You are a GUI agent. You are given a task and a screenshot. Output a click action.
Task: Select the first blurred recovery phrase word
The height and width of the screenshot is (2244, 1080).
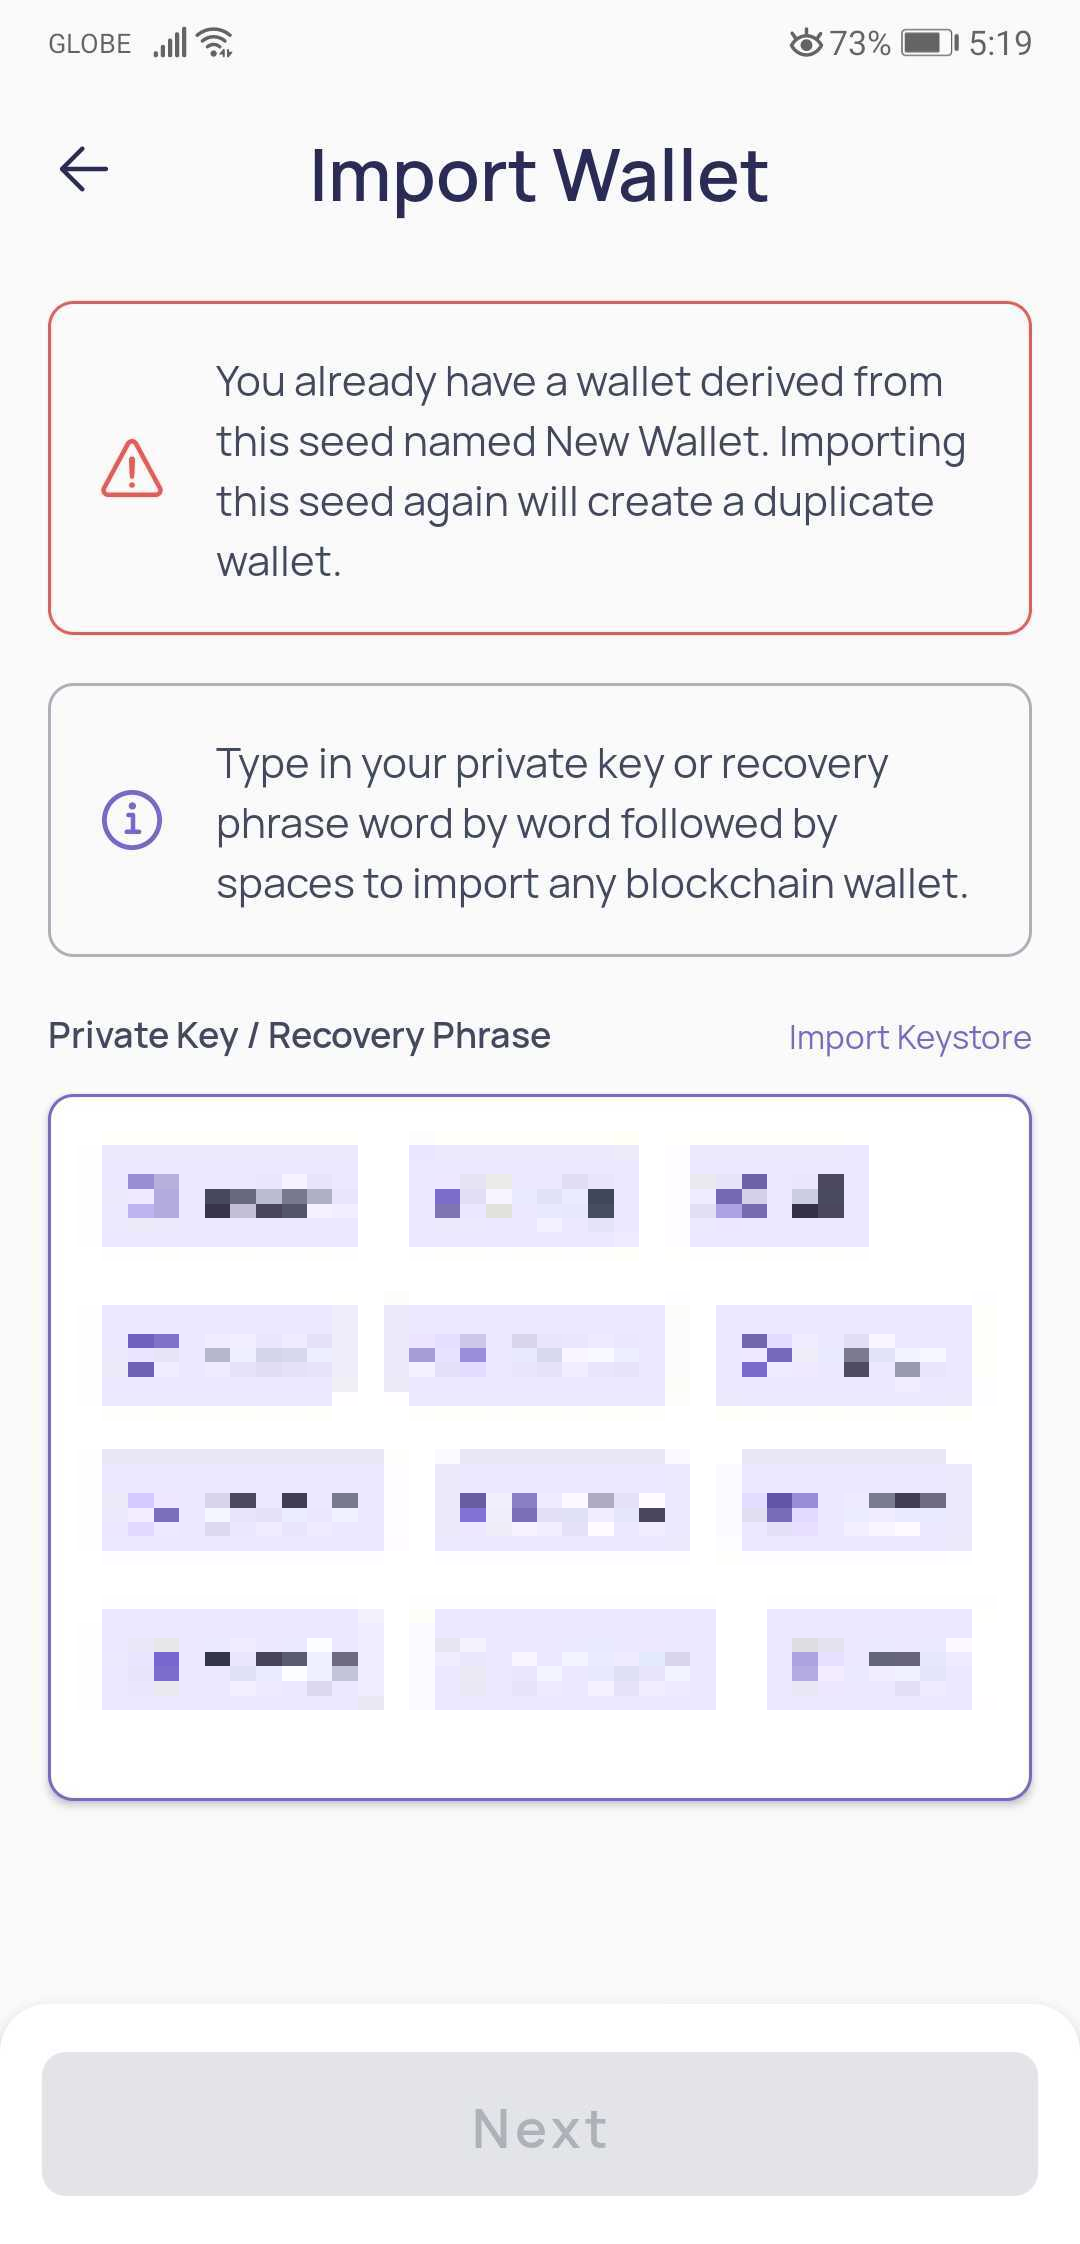[230, 1196]
